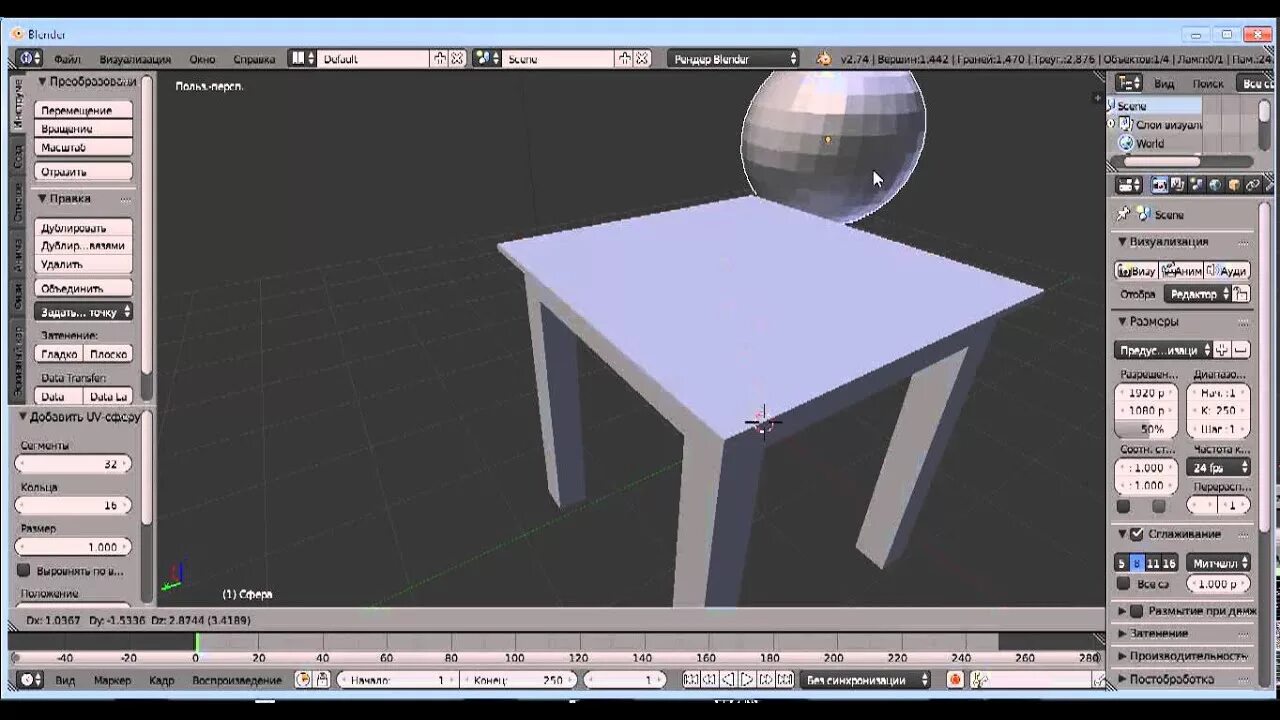The width and height of the screenshot is (1280, 720).
Task: Open the Предус...изаци presets dropdown
Action: [1163, 350]
